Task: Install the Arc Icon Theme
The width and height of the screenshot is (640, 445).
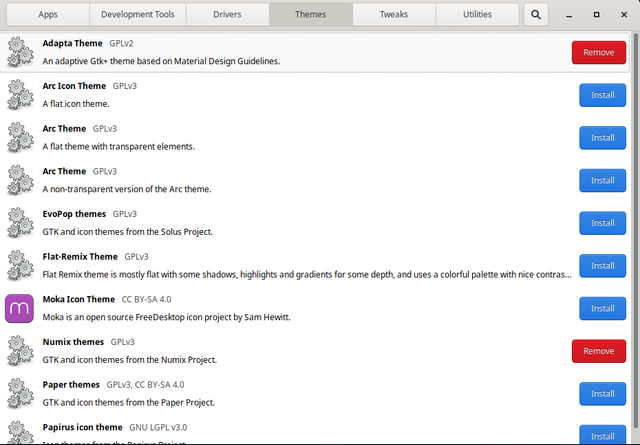Action: tap(602, 95)
